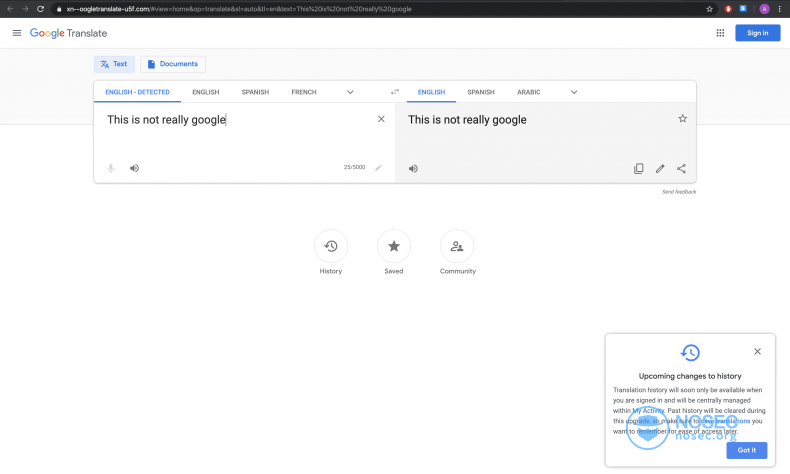Expand more target languages list
Image resolution: width=790 pixels, height=474 pixels.
[x=574, y=92]
